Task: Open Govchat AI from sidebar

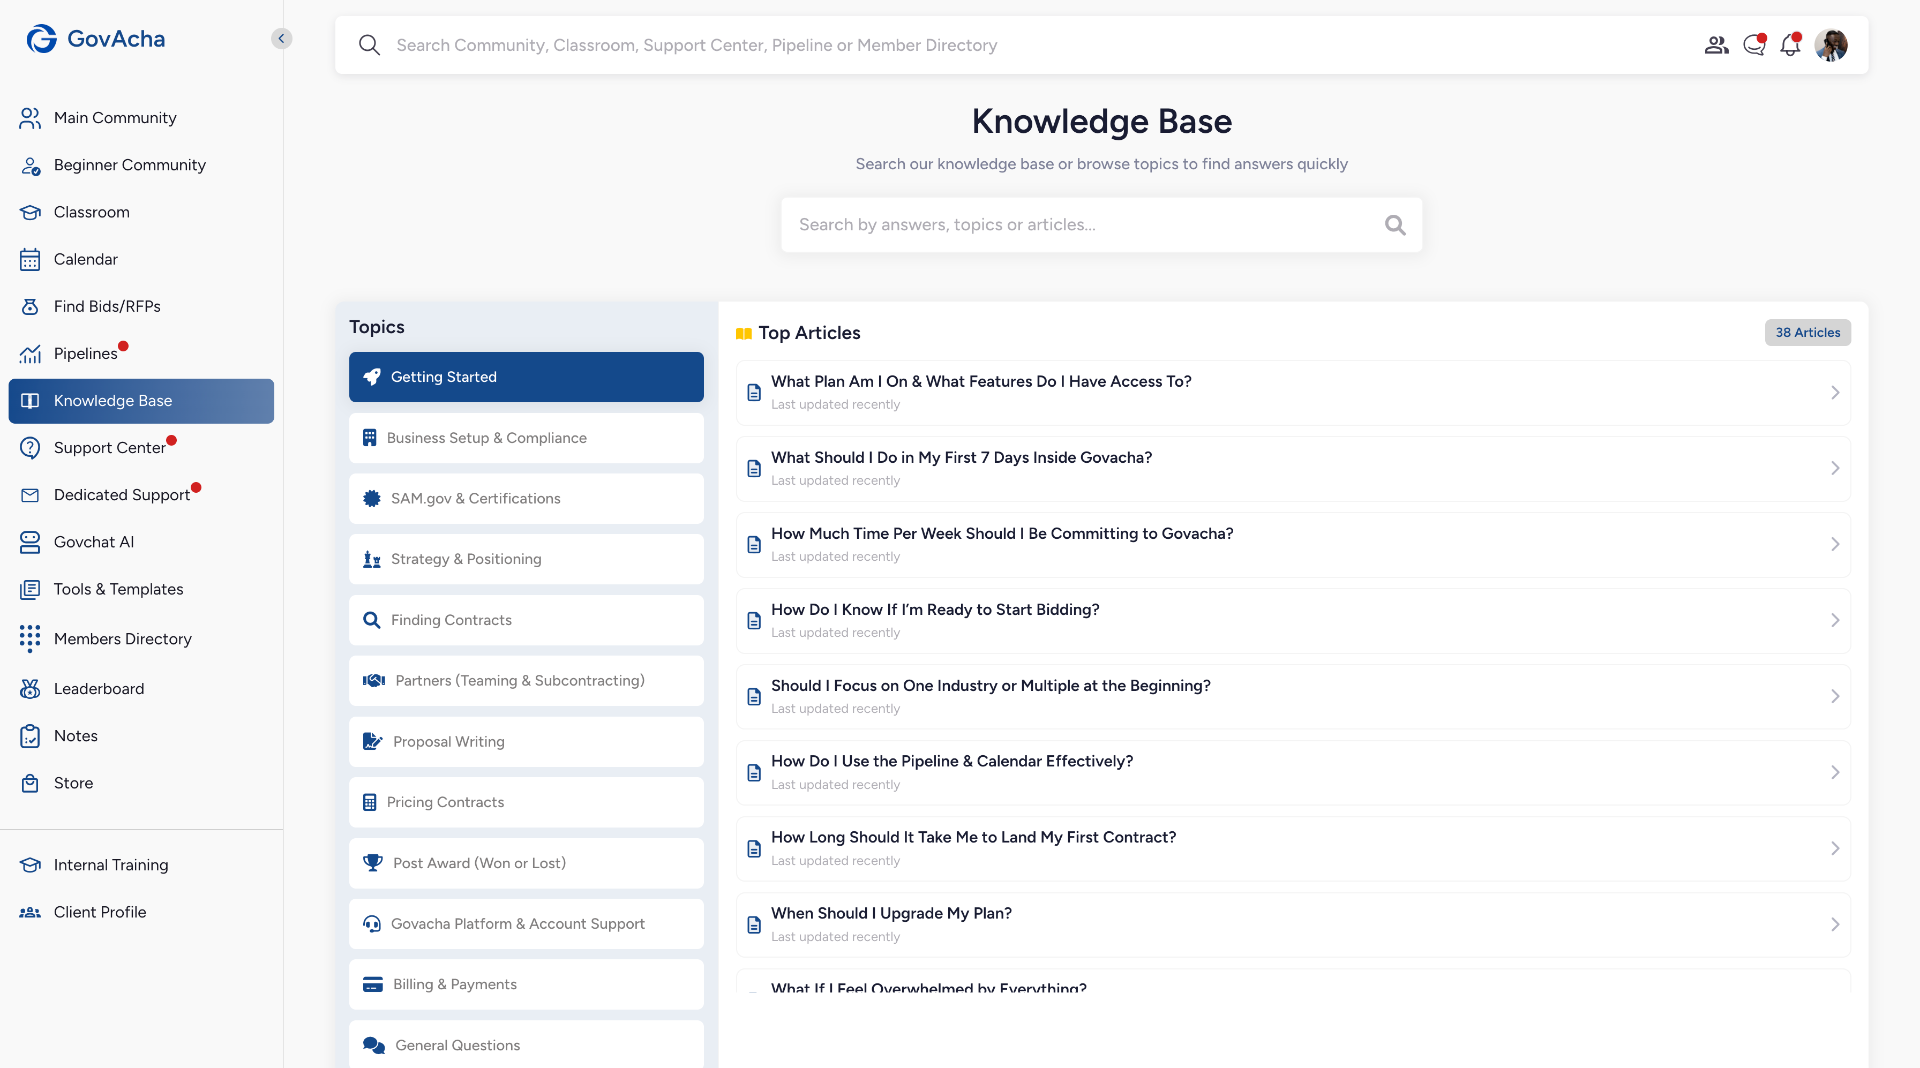Action: point(94,542)
